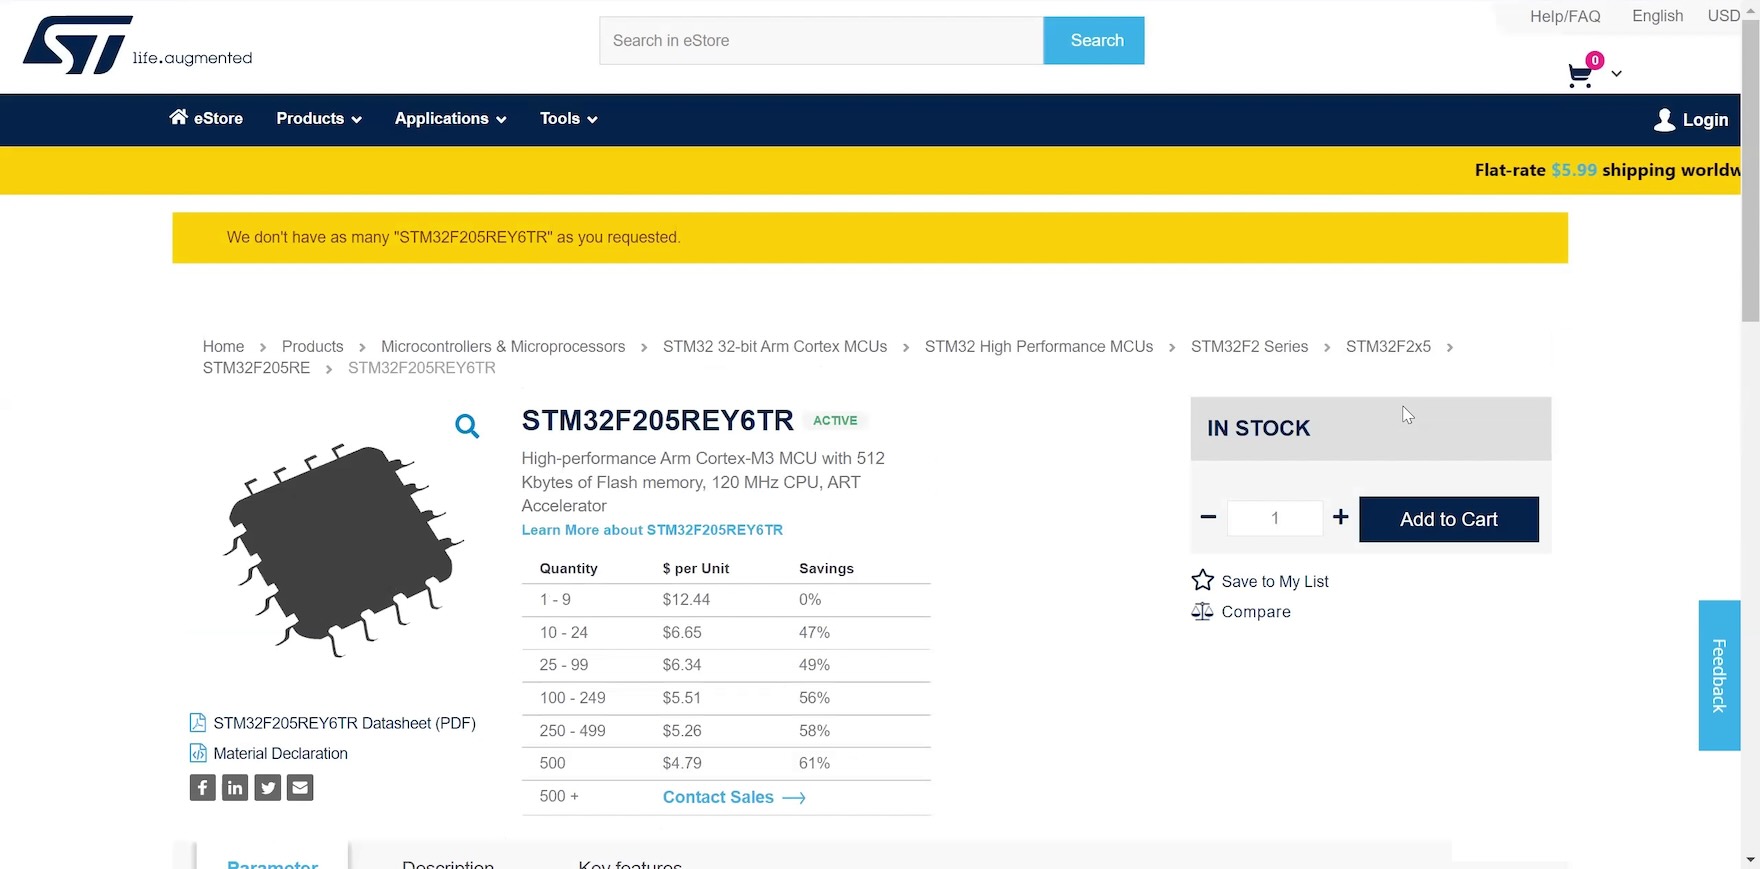Share product on Twitter

click(x=268, y=788)
